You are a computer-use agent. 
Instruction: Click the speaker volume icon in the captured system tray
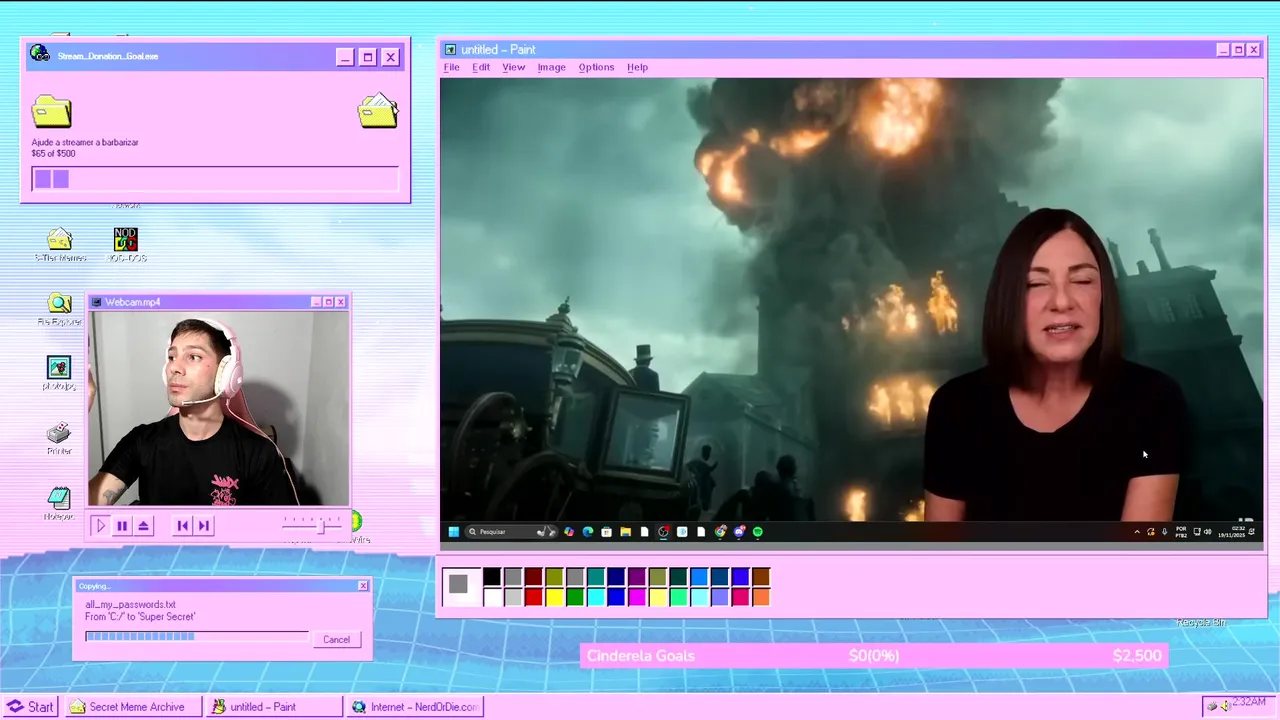[1208, 532]
